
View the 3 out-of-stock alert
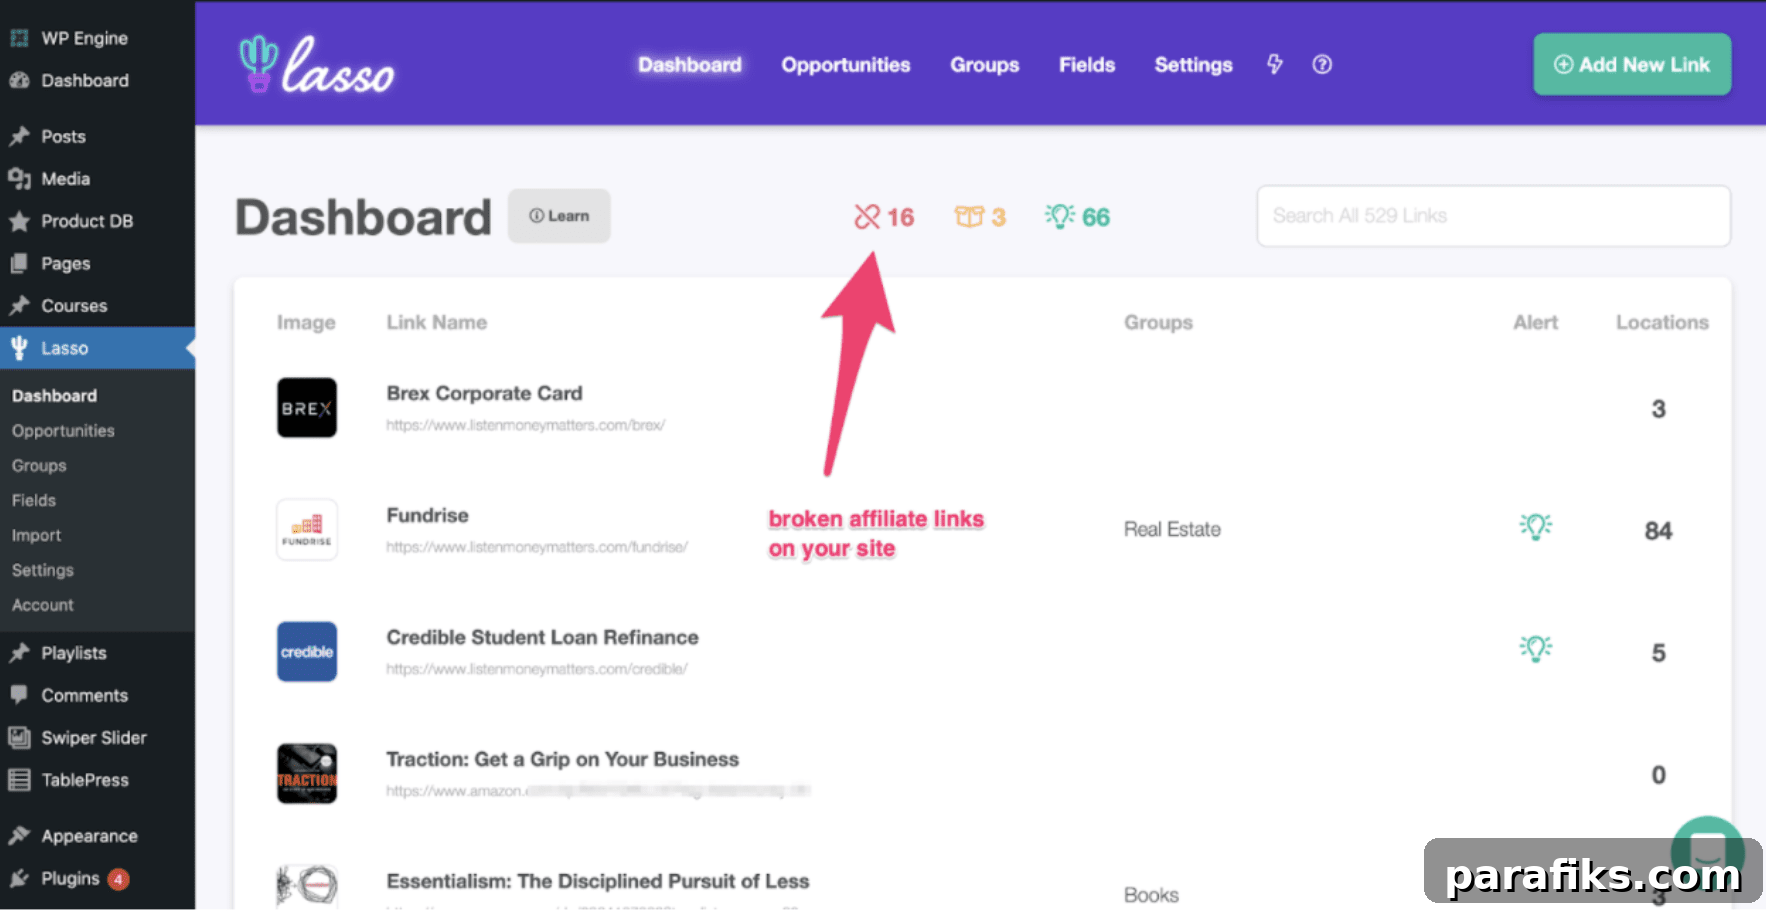pyautogui.click(x=980, y=217)
